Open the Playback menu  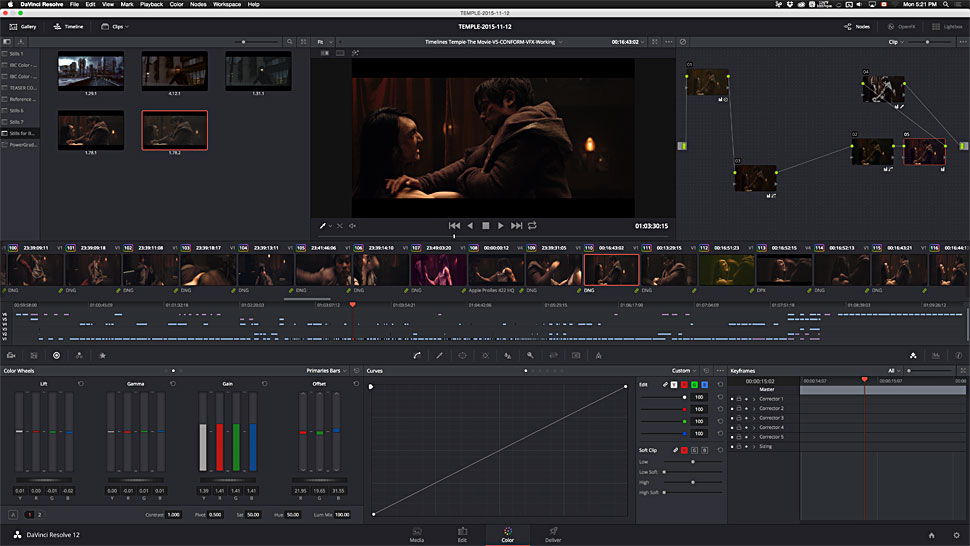click(x=151, y=4)
